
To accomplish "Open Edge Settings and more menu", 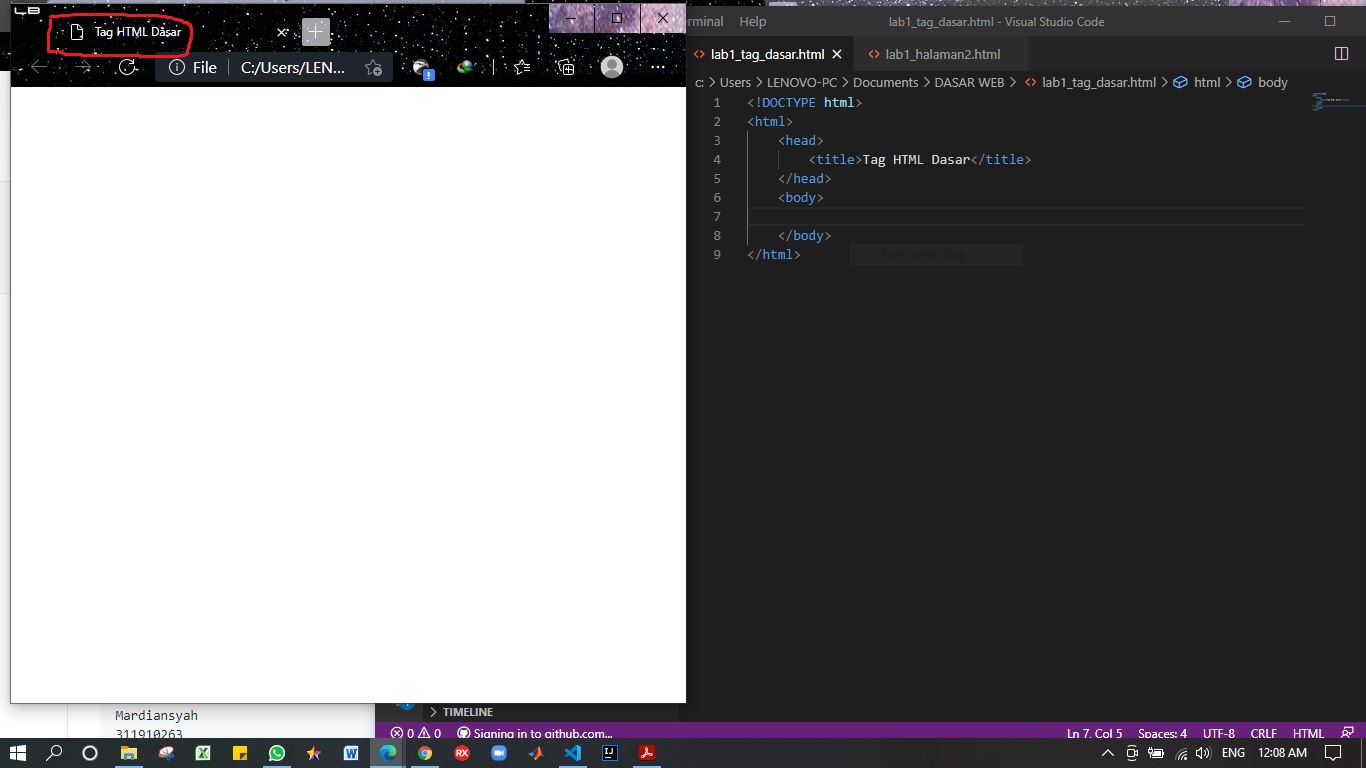I will tap(657, 67).
